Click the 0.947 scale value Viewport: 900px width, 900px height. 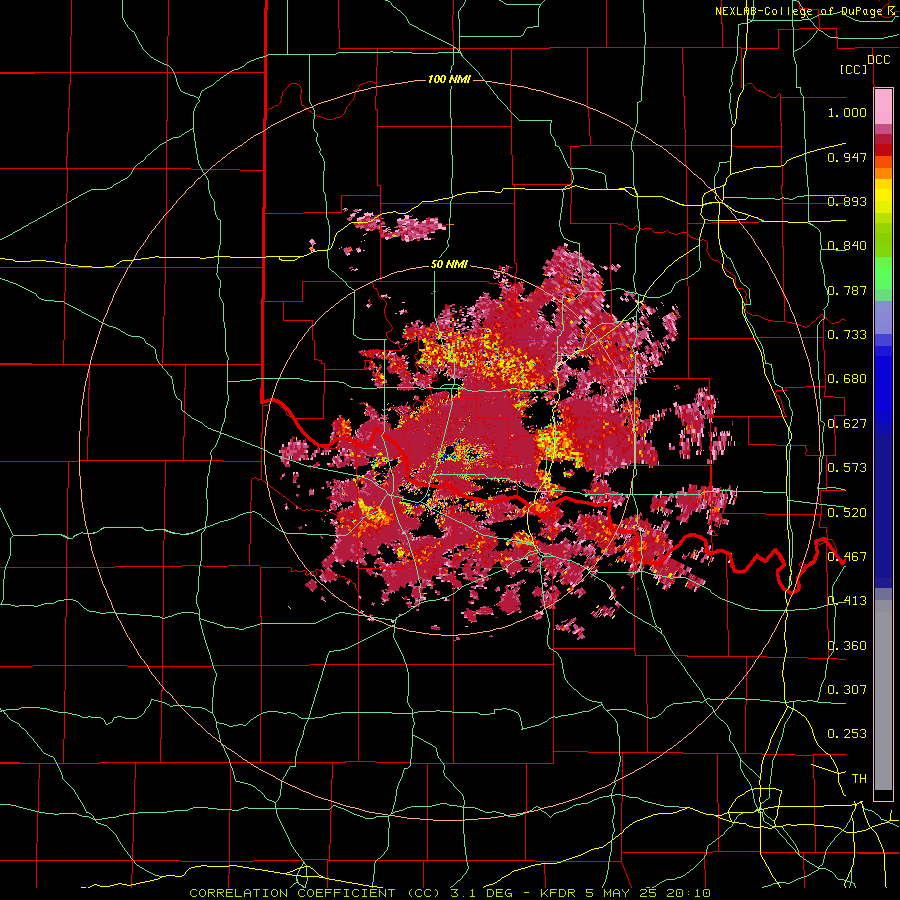click(847, 157)
